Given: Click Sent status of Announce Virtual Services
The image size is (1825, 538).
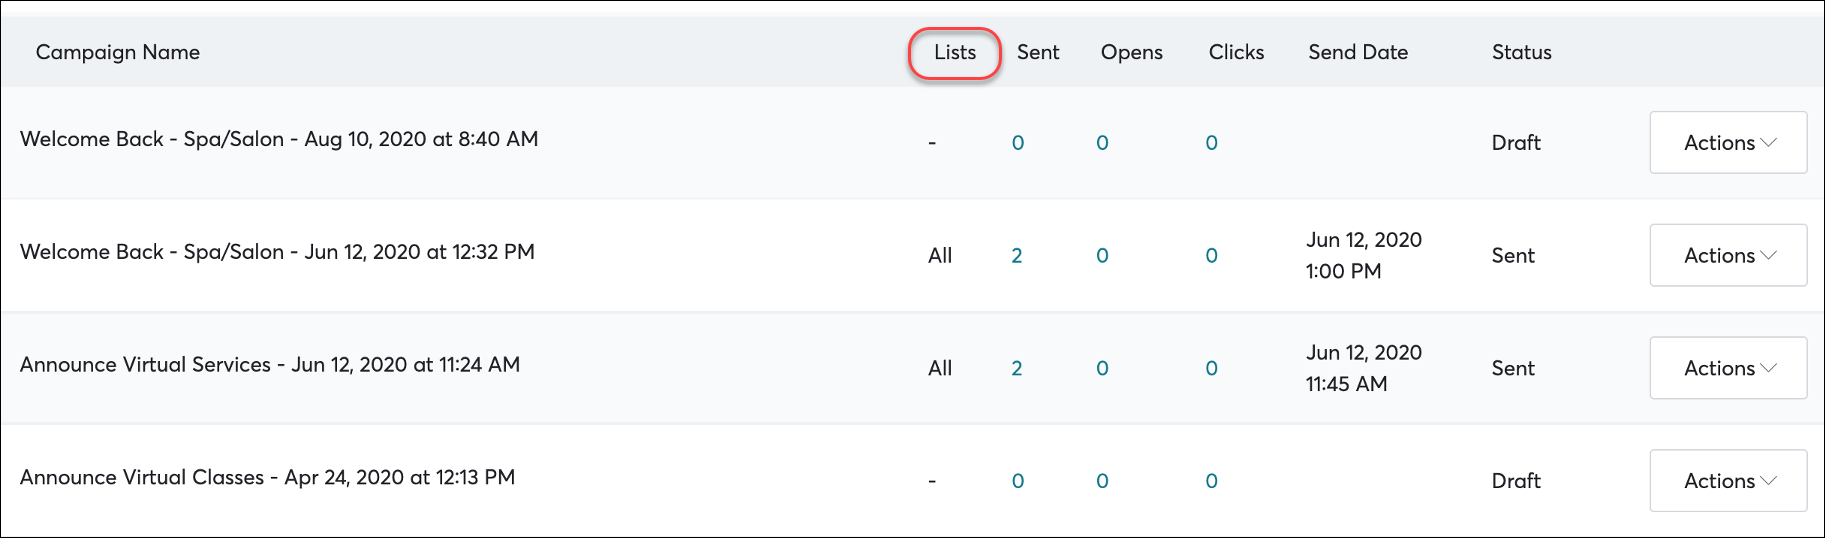Looking at the screenshot, I should pos(1513,369).
